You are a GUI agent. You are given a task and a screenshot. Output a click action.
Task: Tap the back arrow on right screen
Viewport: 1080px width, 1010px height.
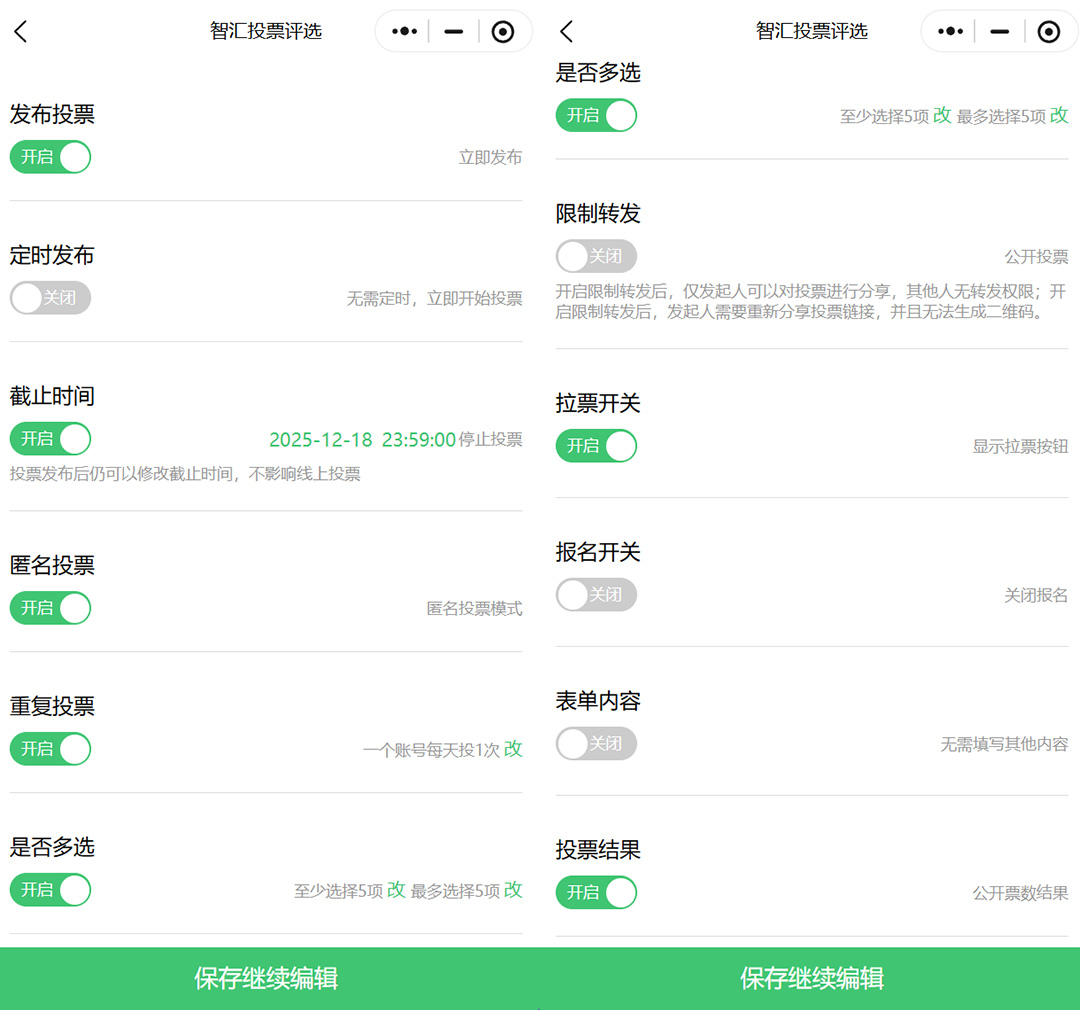567,32
